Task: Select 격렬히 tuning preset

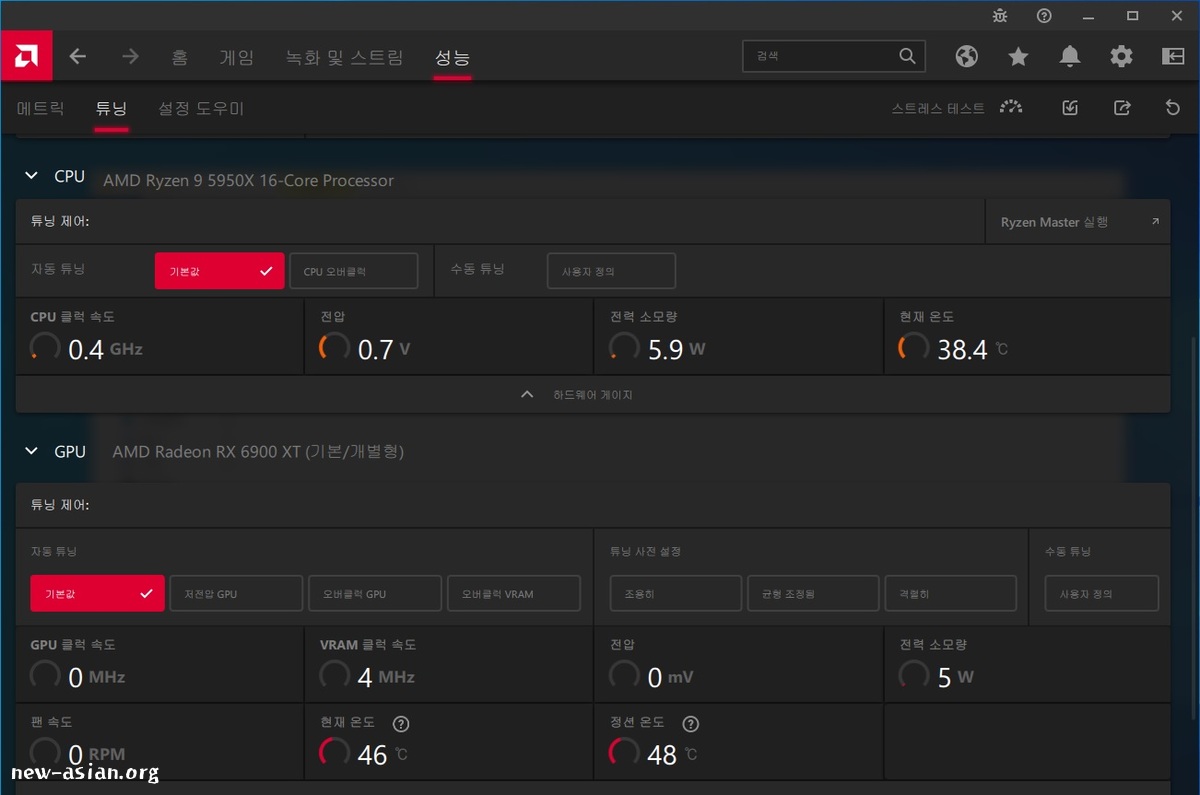Action: click(951, 593)
